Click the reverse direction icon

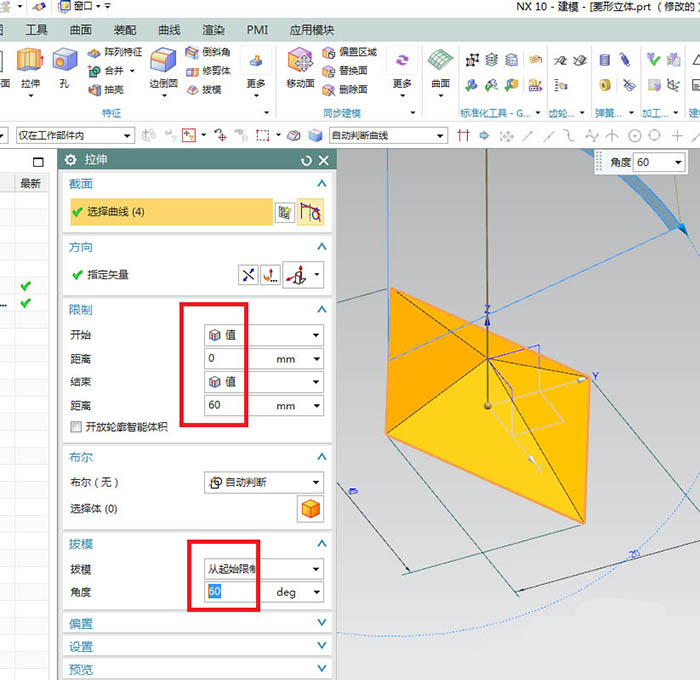(247, 274)
